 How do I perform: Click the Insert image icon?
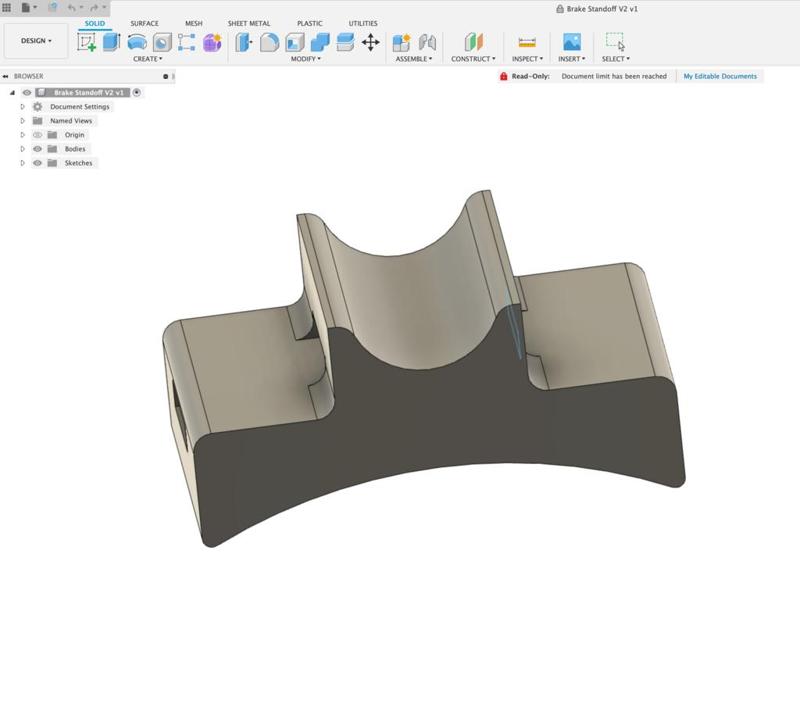571,42
